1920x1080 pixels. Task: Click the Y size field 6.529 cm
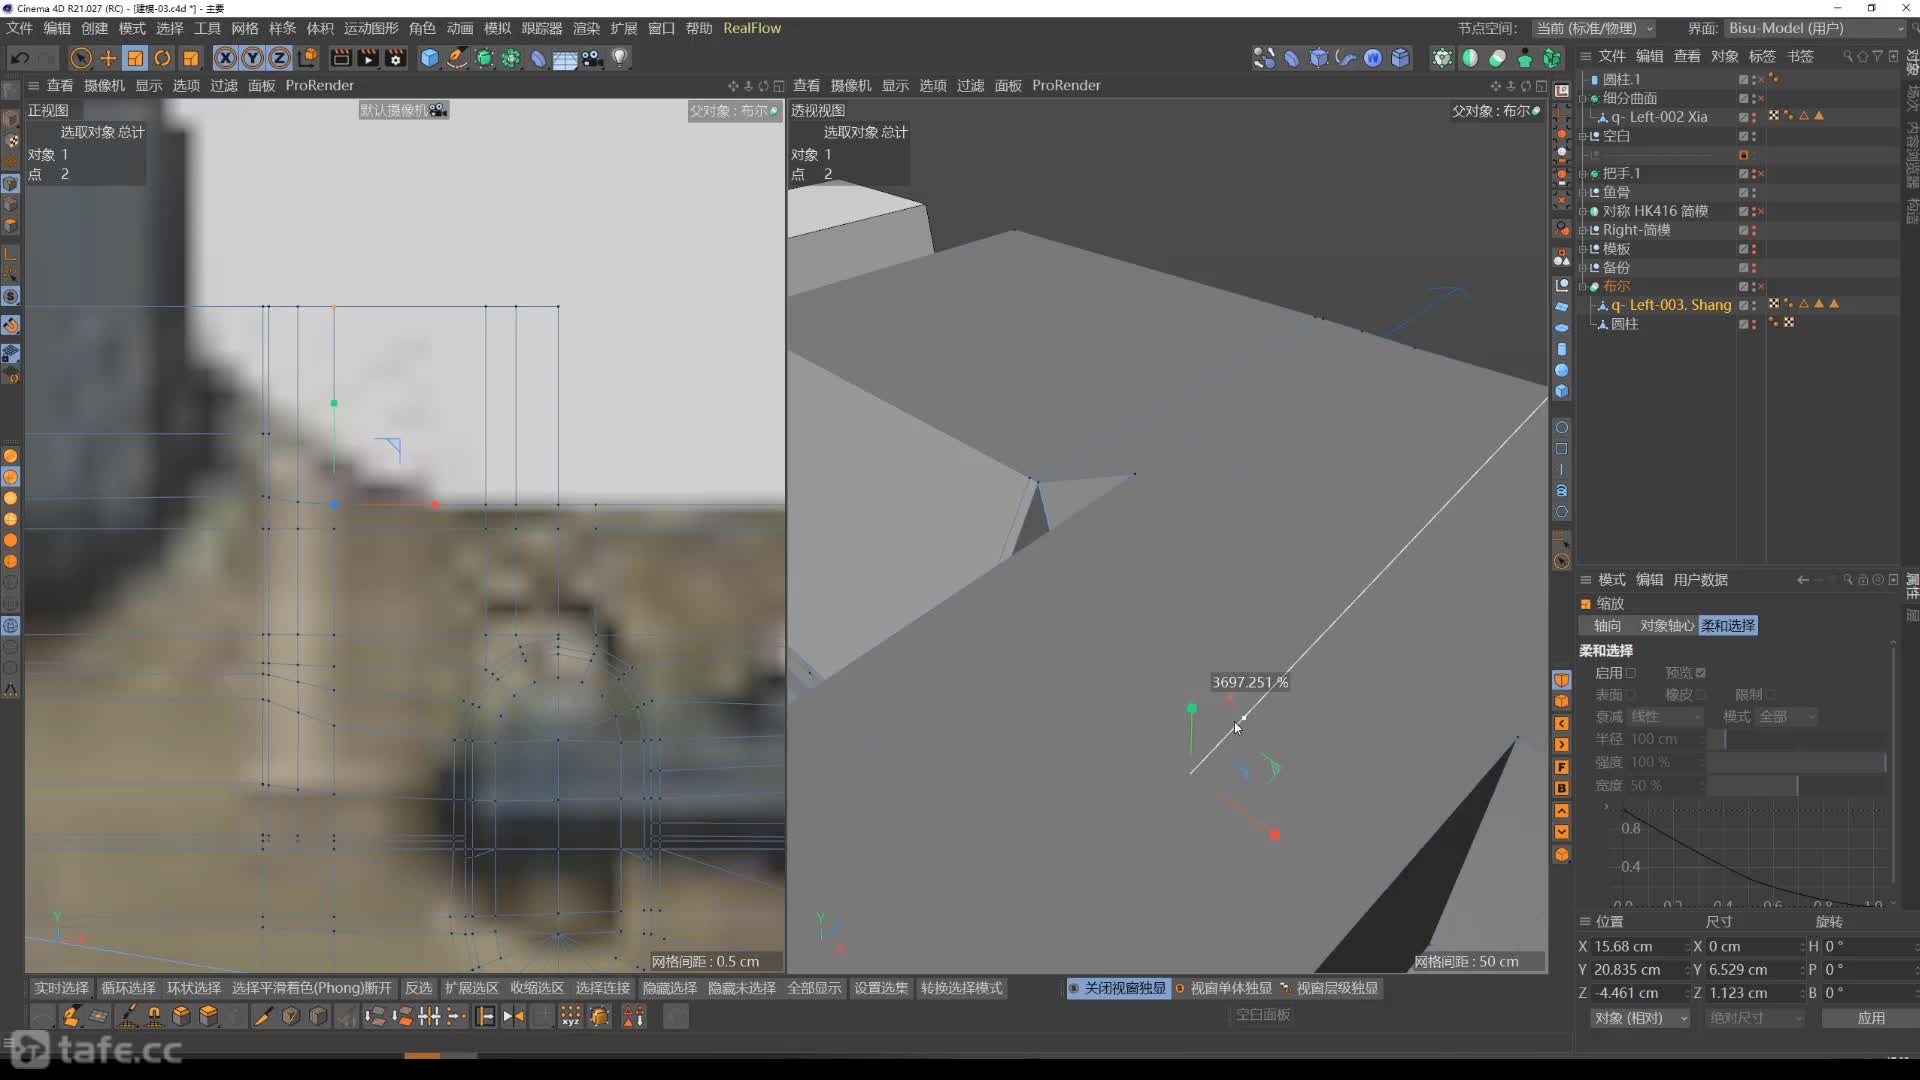[x=1754, y=969]
